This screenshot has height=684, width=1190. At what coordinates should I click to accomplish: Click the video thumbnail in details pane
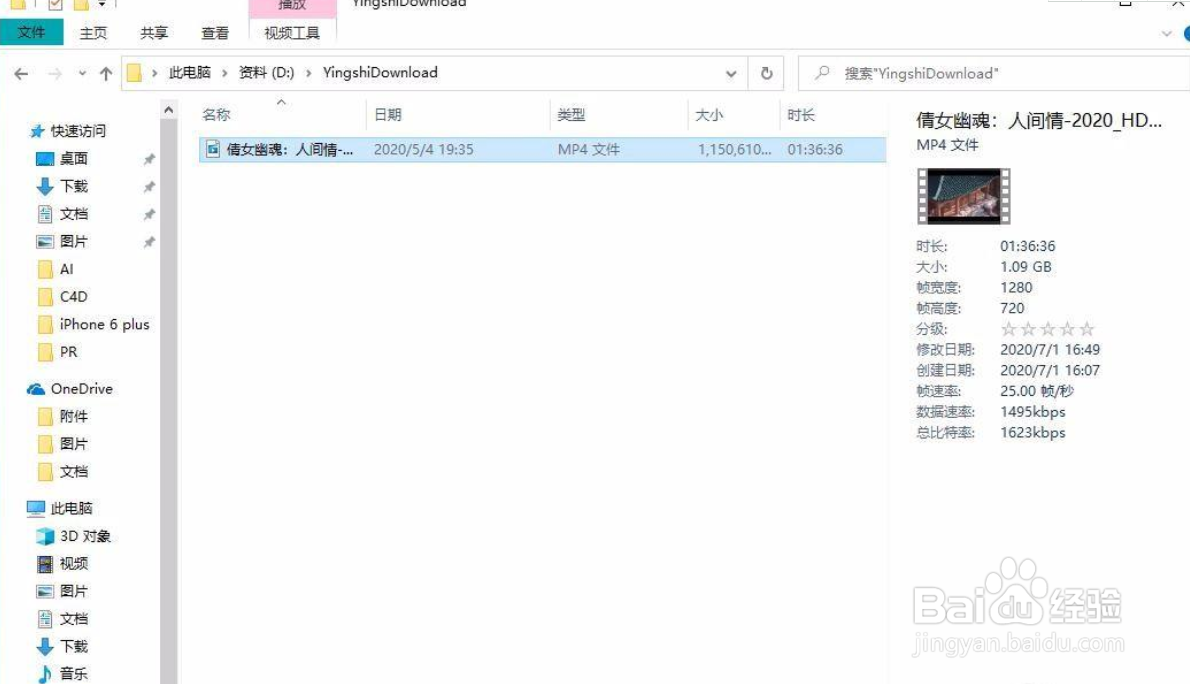(x=963, y=196)
